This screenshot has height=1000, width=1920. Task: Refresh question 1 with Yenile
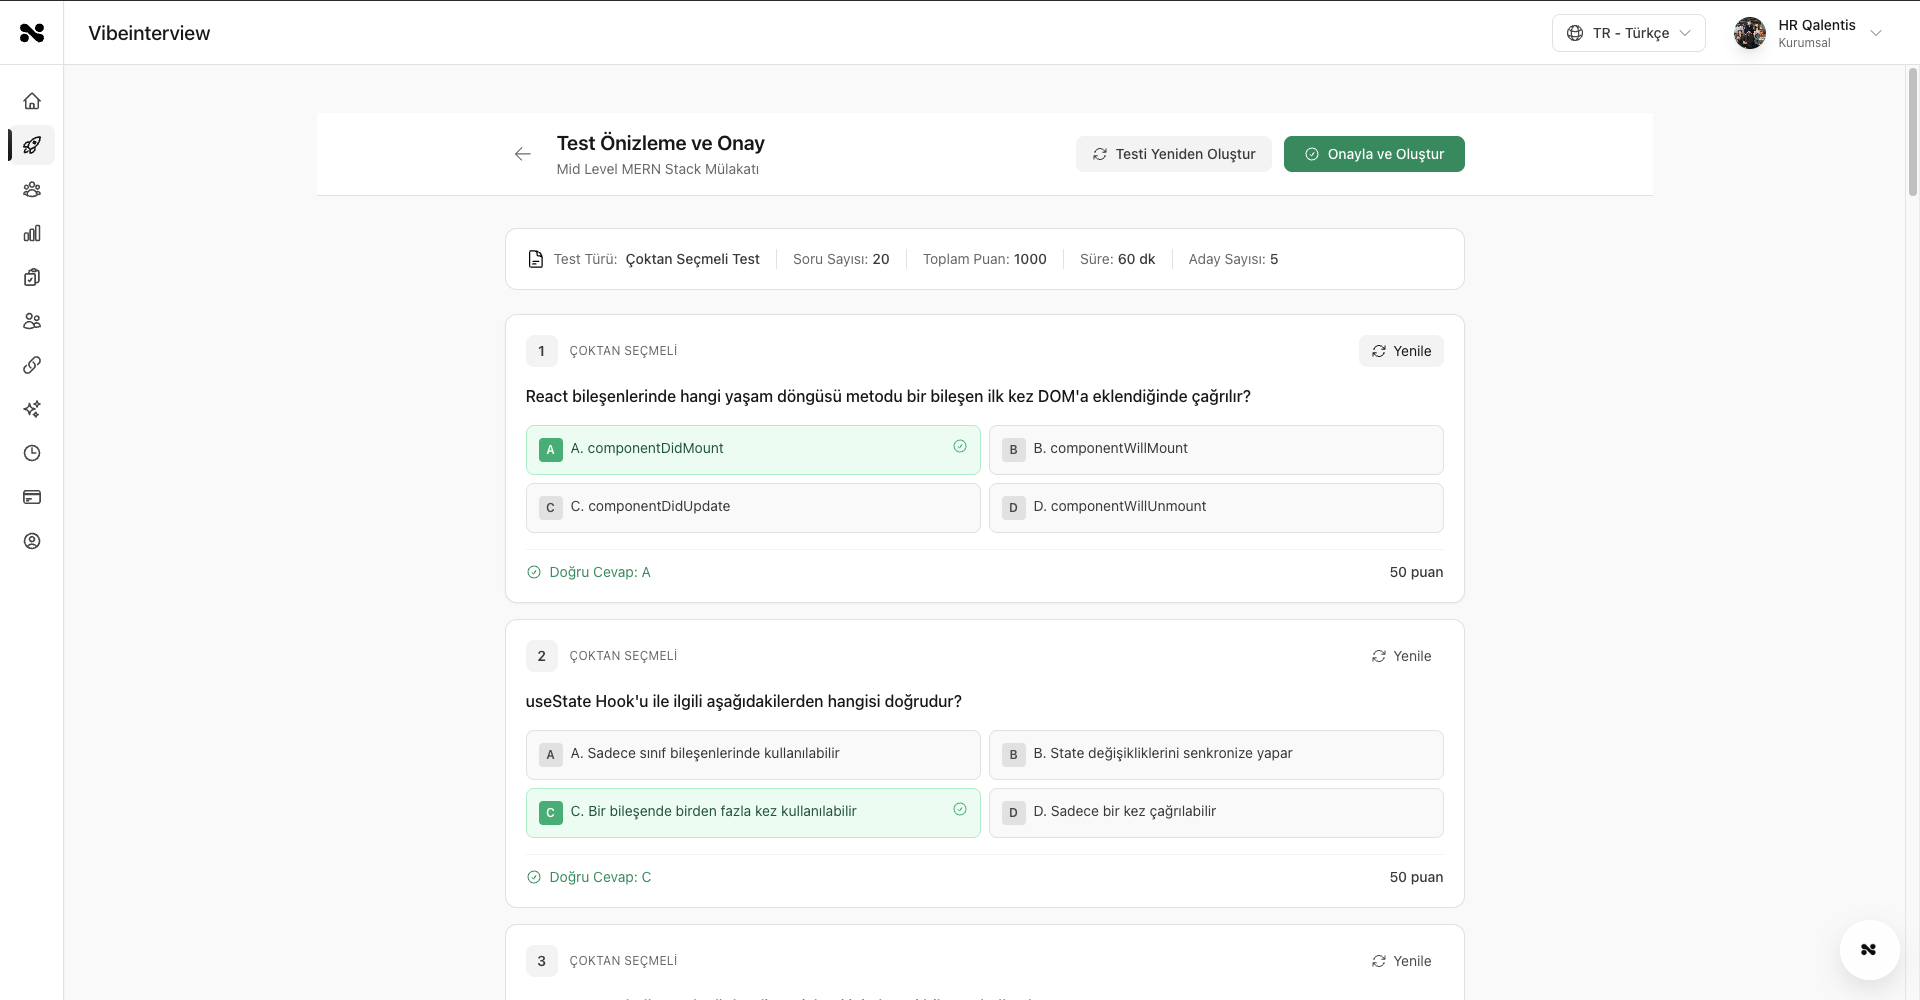tap(1401, 351)
